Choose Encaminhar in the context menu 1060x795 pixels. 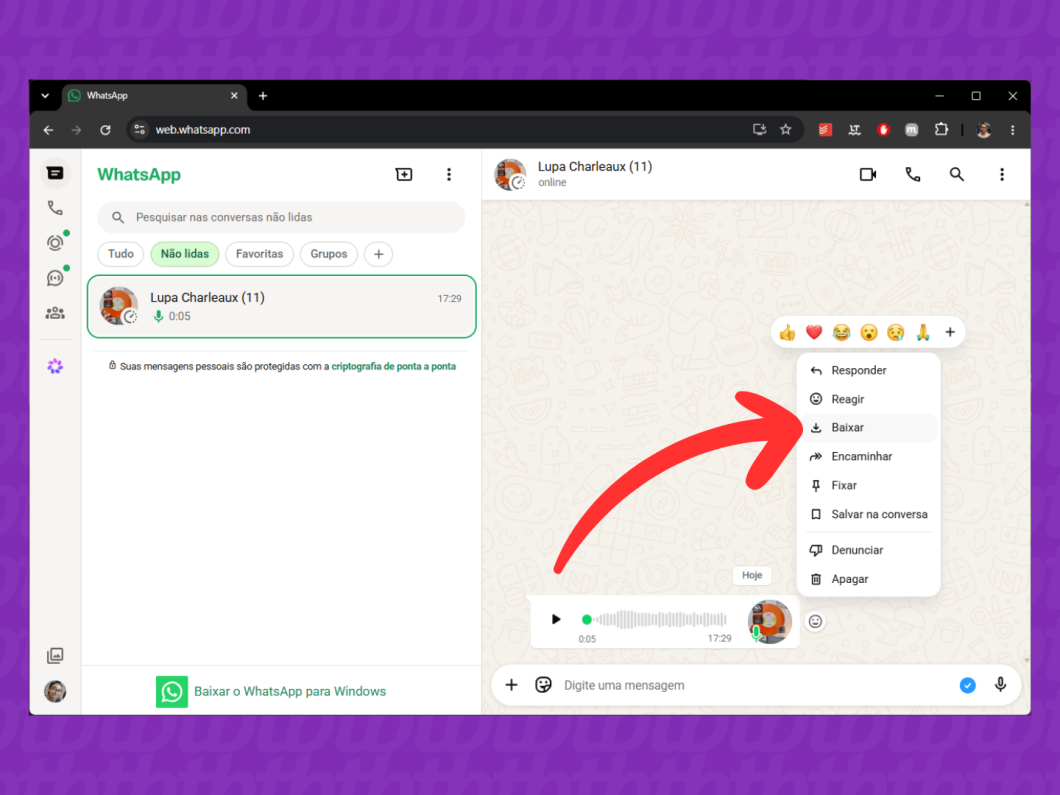[869, 456]
